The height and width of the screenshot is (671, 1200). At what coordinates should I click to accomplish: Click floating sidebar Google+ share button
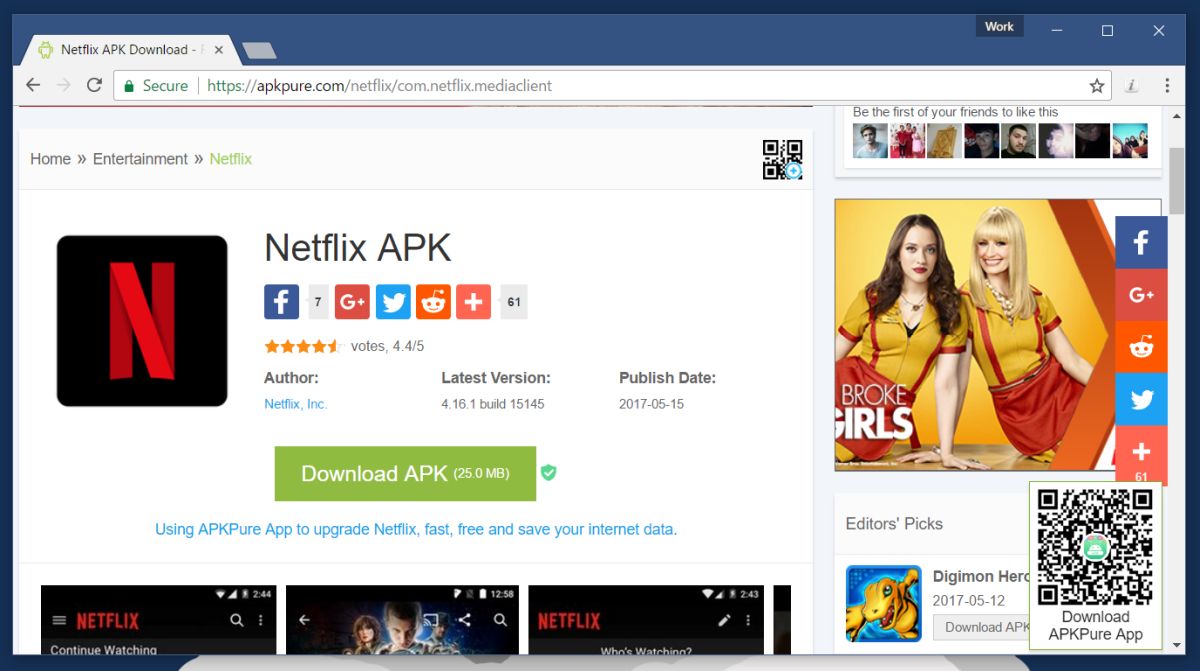click(x=1141, y=294)
